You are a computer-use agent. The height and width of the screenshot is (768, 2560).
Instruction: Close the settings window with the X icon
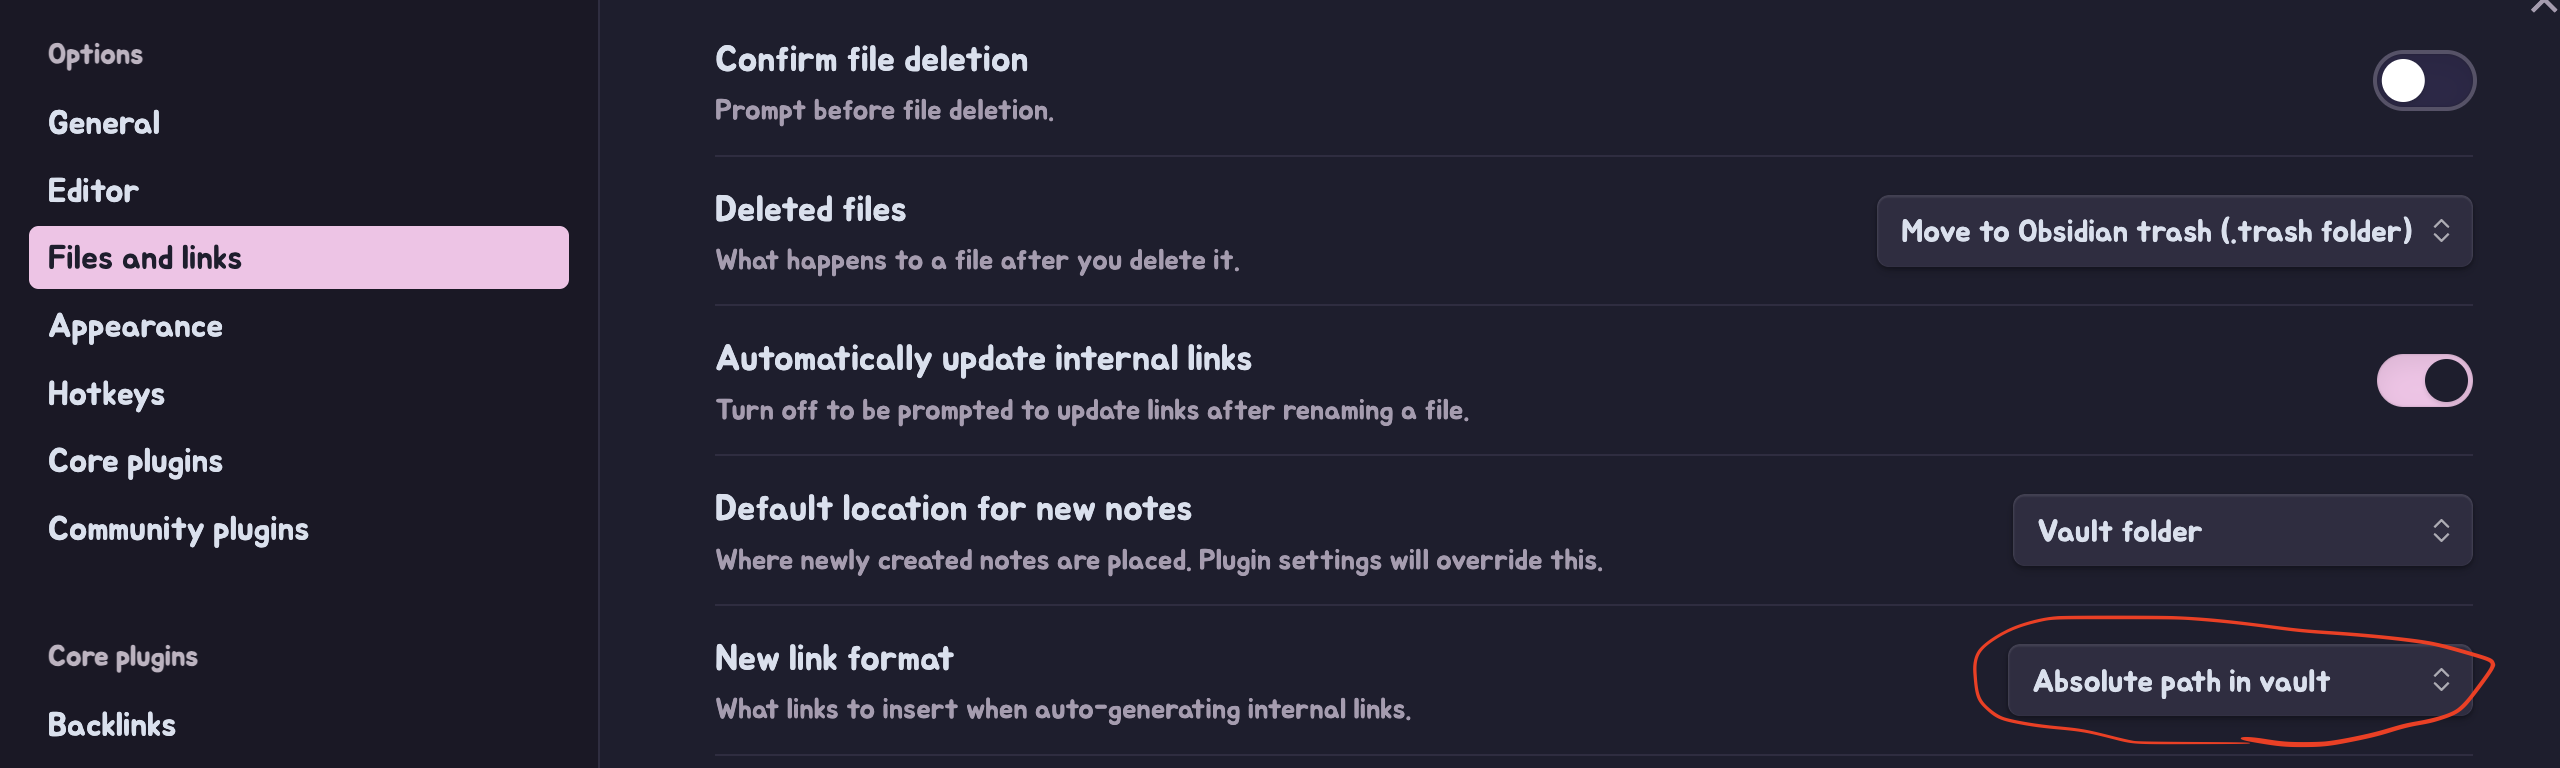2544,6
